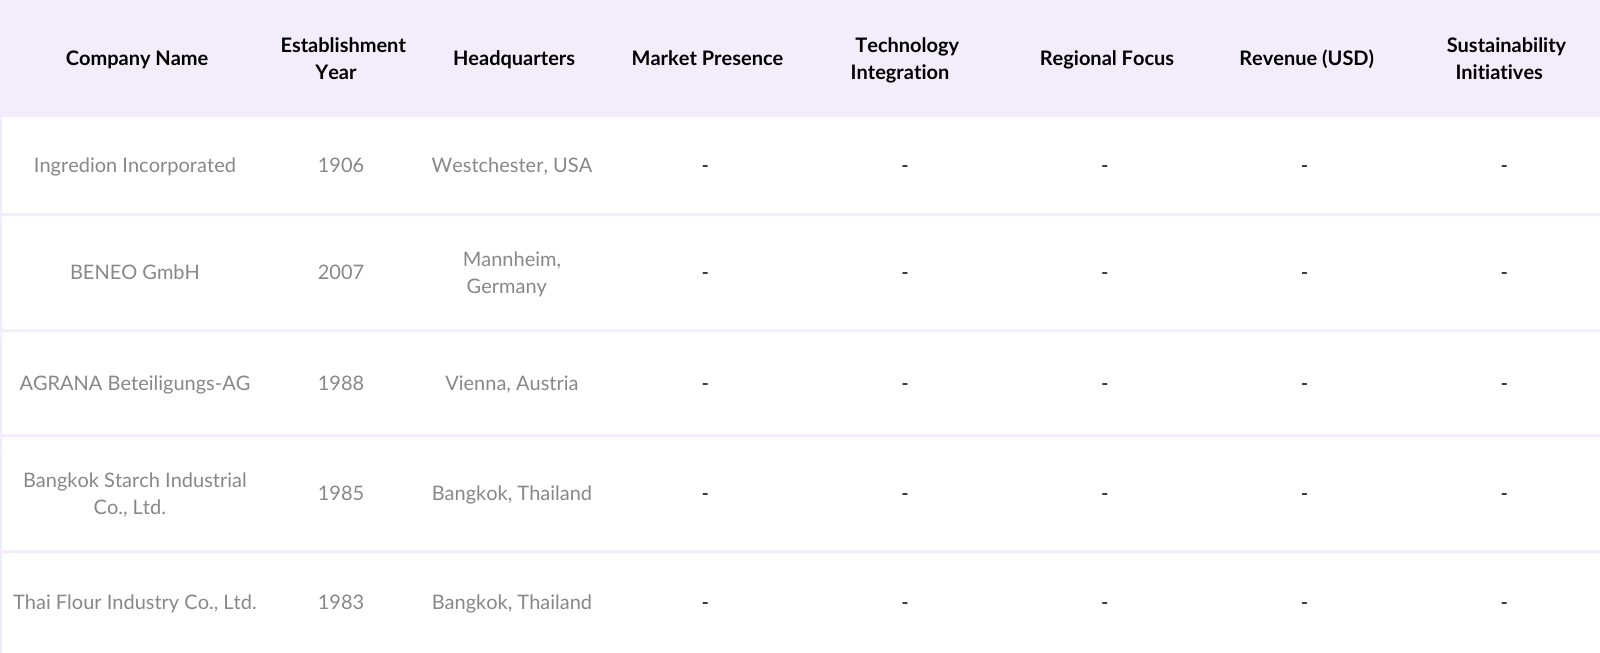Select the 1906 establishment year cell
1600x653 pixels.
[341, 165]
